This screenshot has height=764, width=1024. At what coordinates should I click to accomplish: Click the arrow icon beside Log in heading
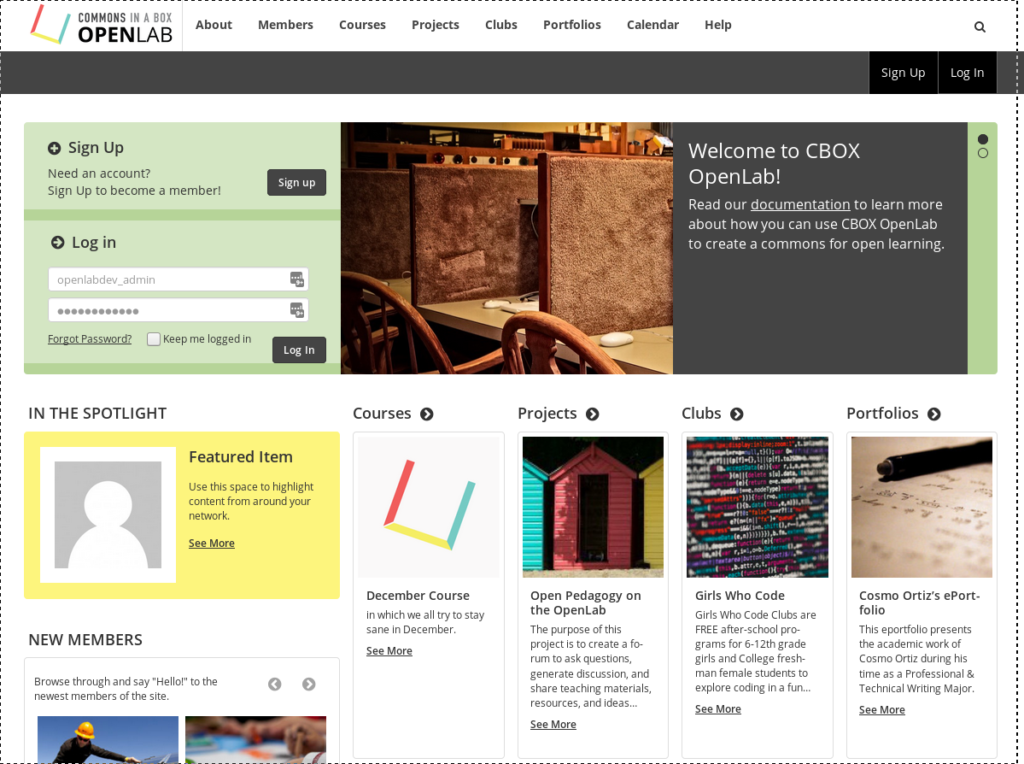click(57, 242)
